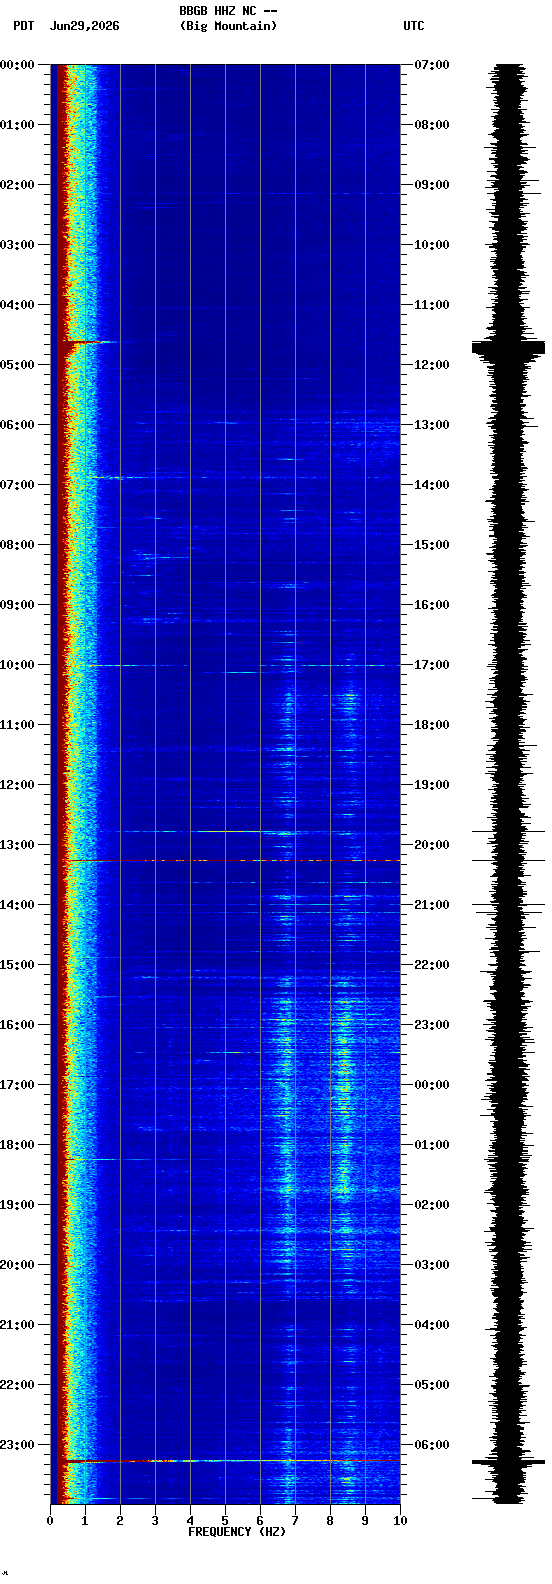Select the PDT axis '23:00' label
This screenshot has width=552, height=1584.
[x=17, y=1445]
